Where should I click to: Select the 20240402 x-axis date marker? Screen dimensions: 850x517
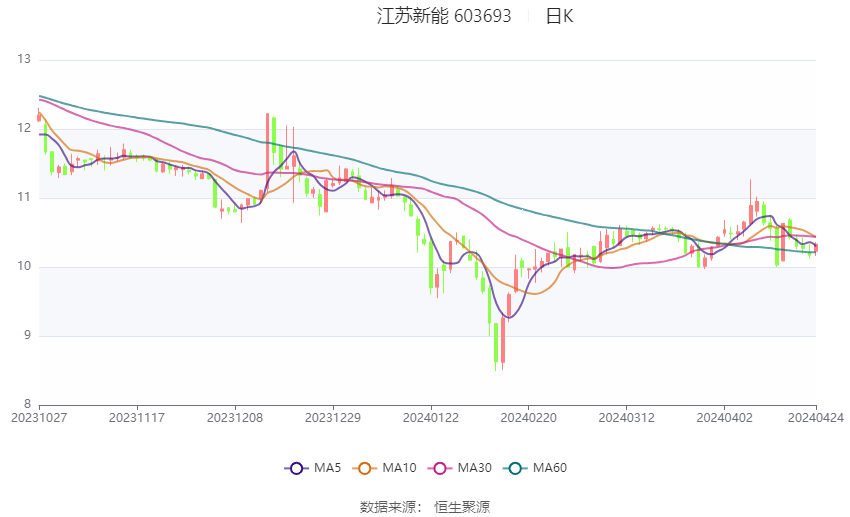pyautogui.click(x=724, y=418)
